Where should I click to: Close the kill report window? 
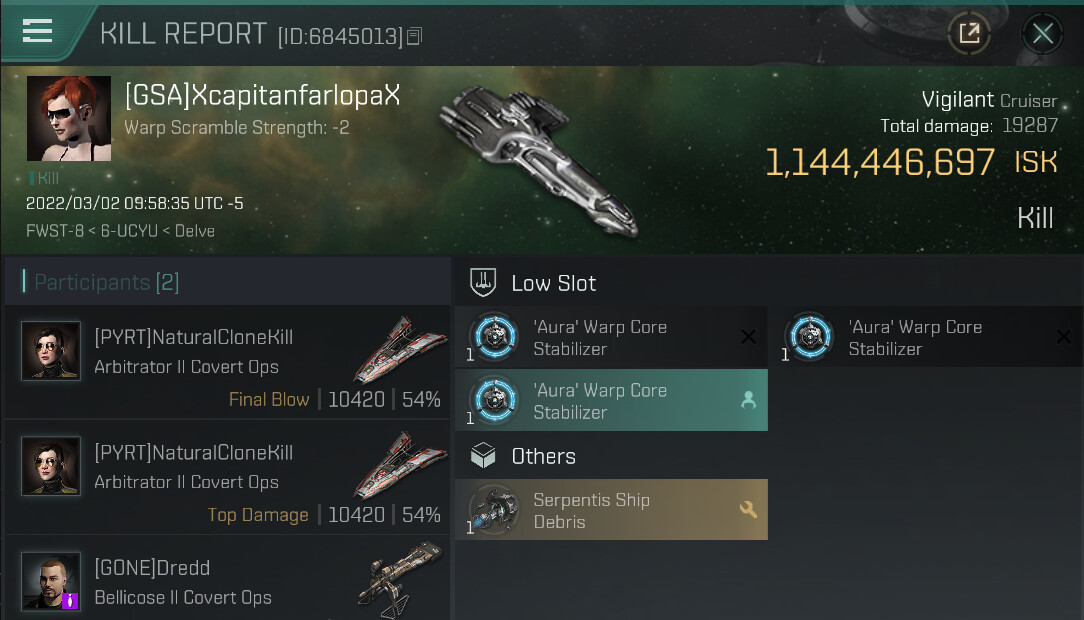1042,34
